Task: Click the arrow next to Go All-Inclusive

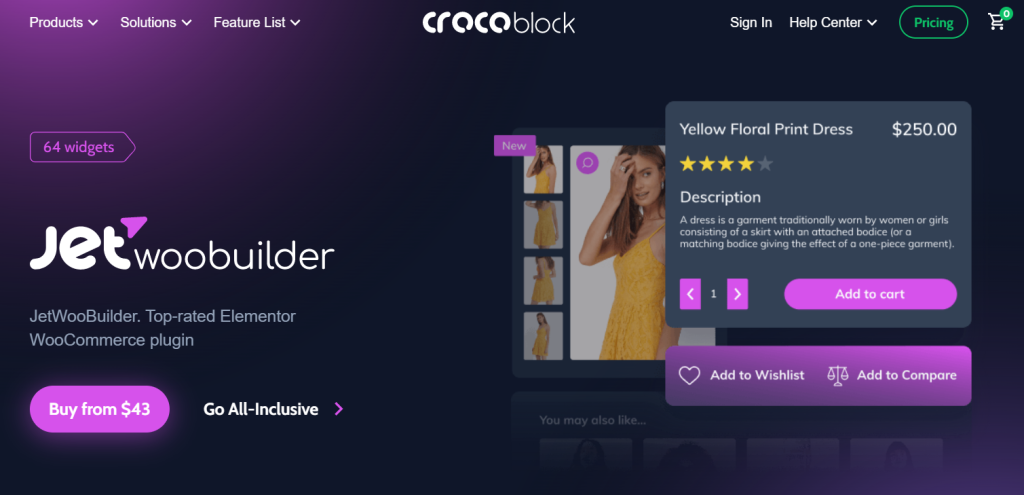Action: [x=338, y=409]
